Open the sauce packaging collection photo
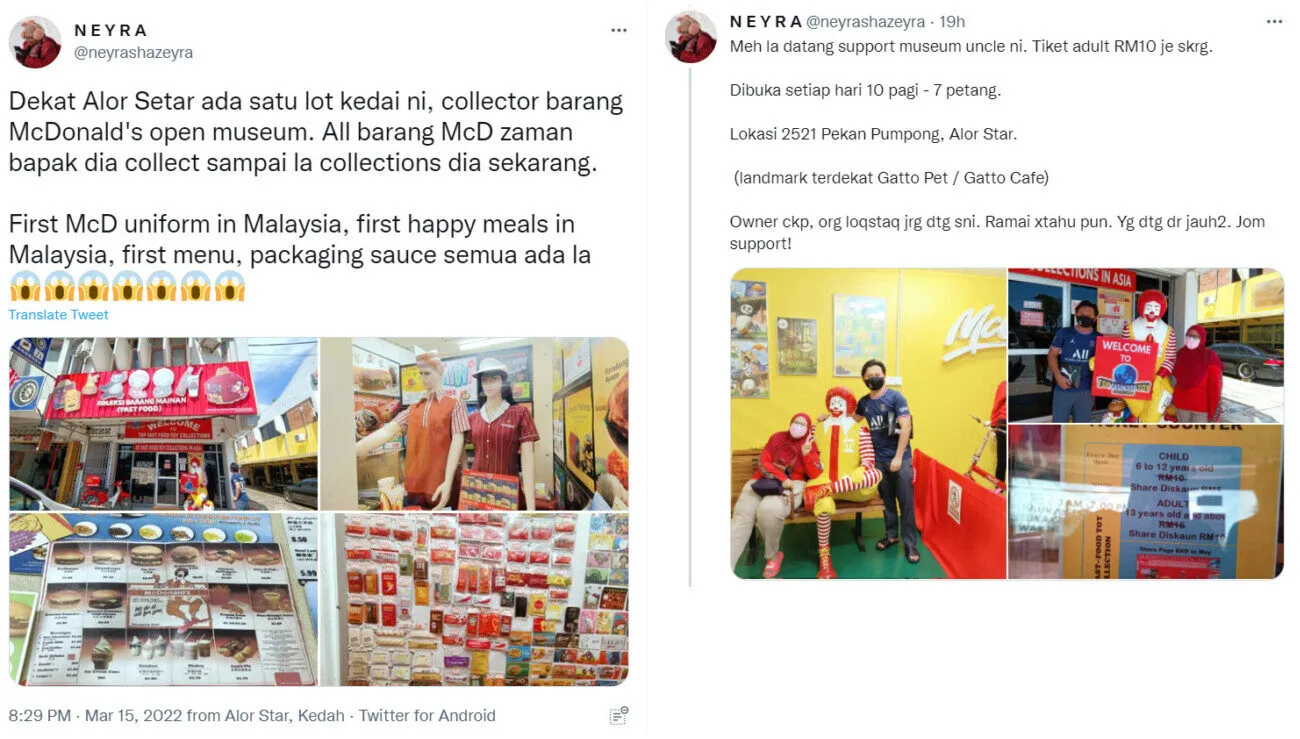This screenshot has width=1300, height=739. 474,599
